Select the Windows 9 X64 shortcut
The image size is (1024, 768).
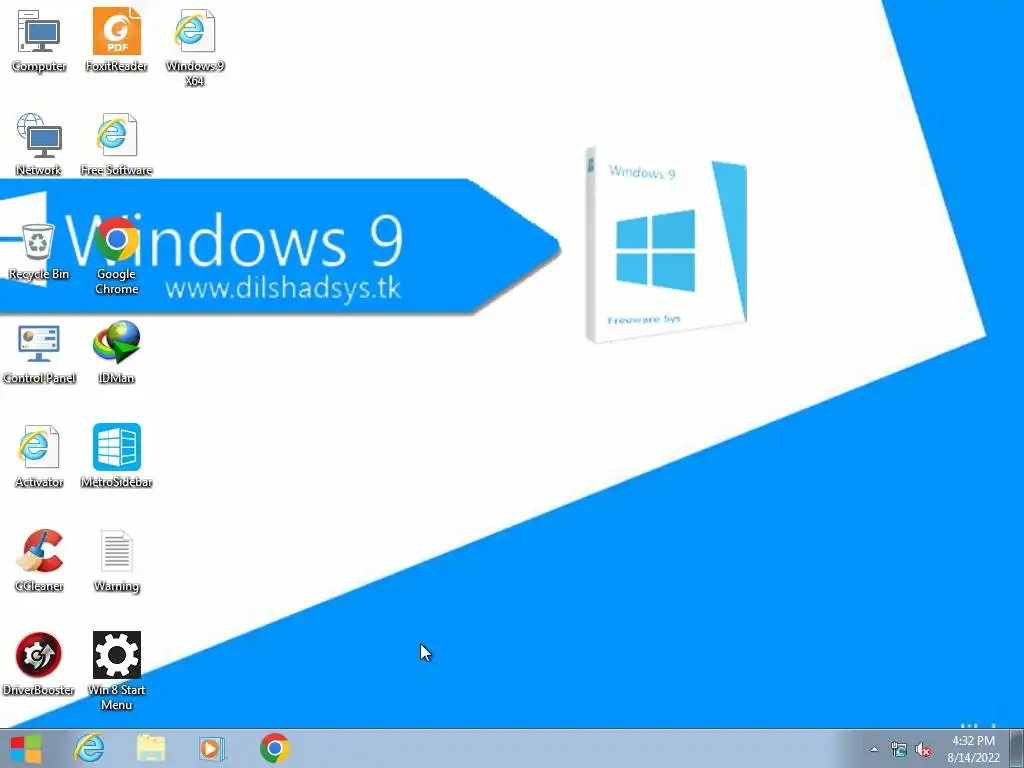point(194,47)
